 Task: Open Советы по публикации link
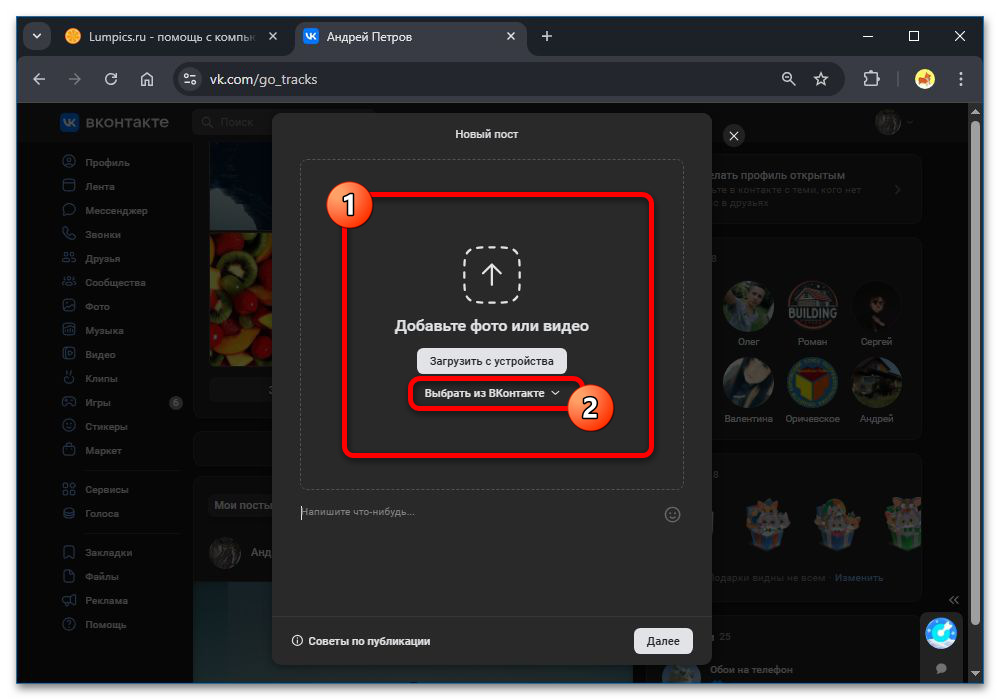pyautogui.click(x=362, y=641)
